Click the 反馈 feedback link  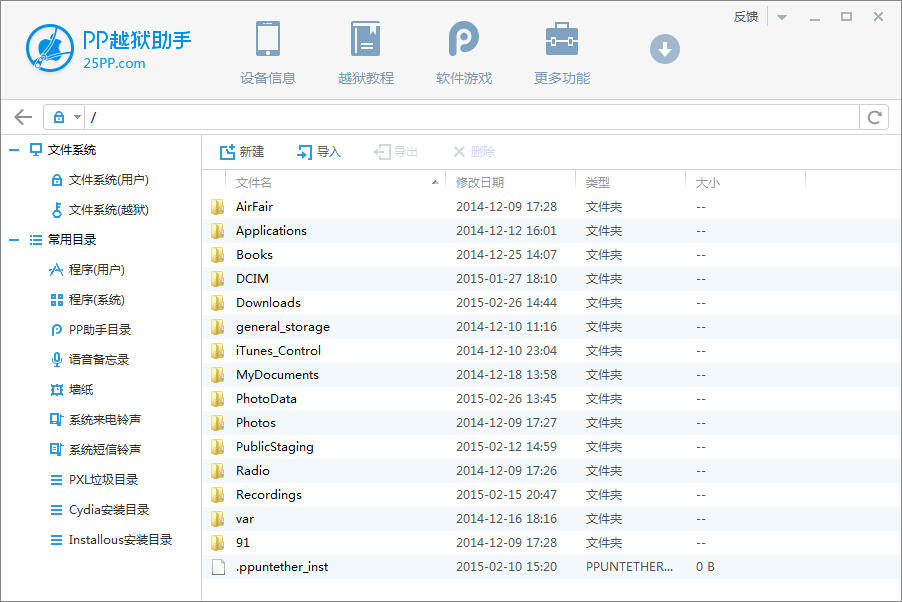745,16
